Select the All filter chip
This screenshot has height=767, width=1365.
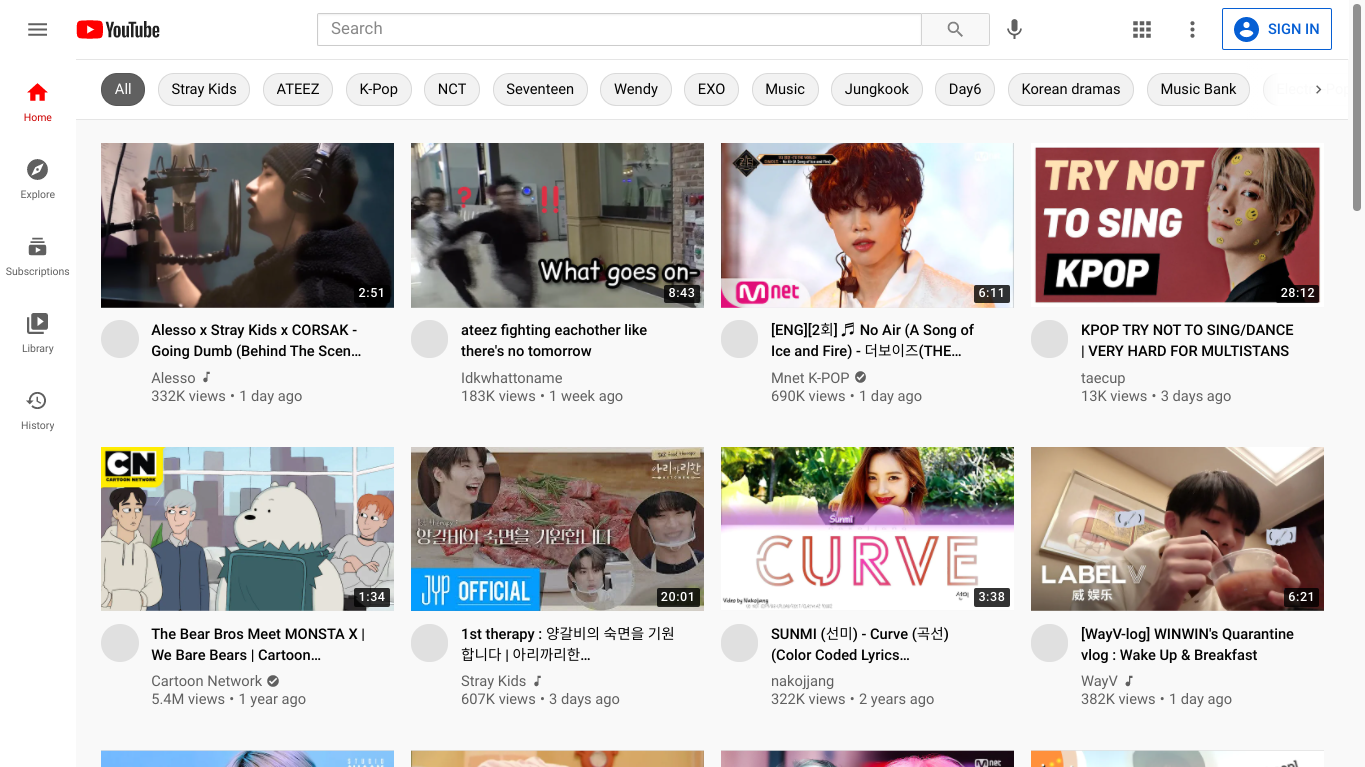coord(123,89)
